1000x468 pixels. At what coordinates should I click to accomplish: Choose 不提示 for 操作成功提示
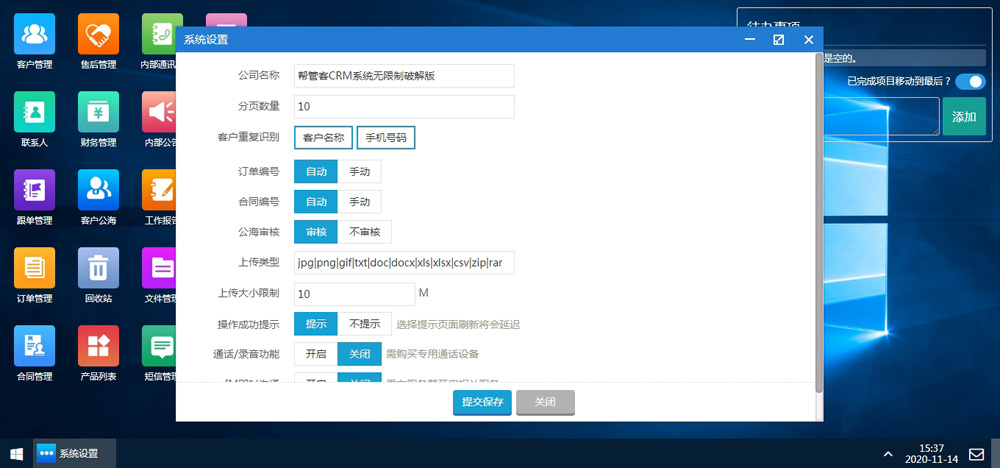pyautogui.click(x=364, y=324)
